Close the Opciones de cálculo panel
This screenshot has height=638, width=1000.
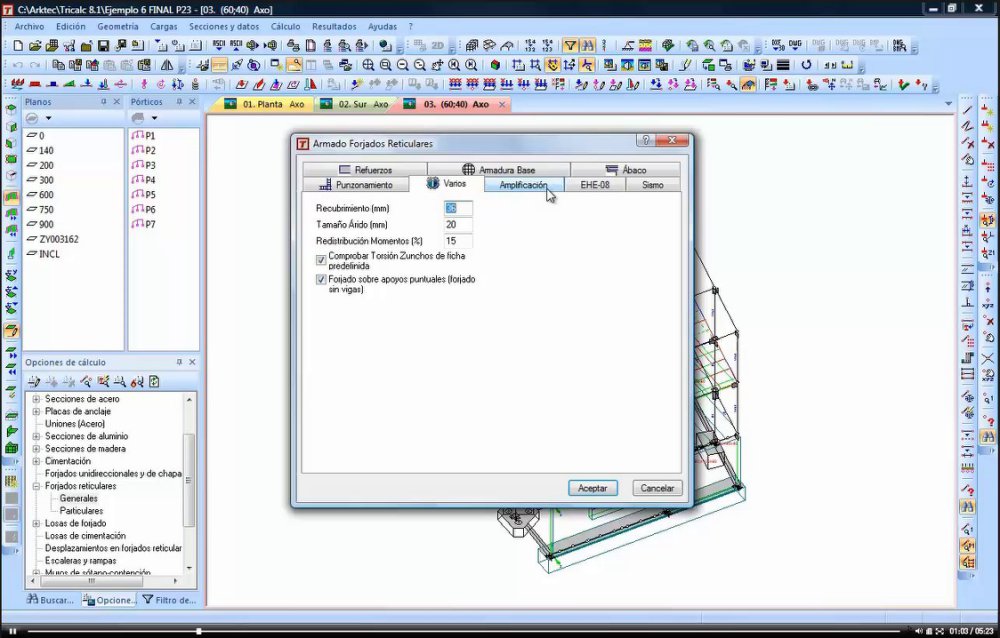192,362
